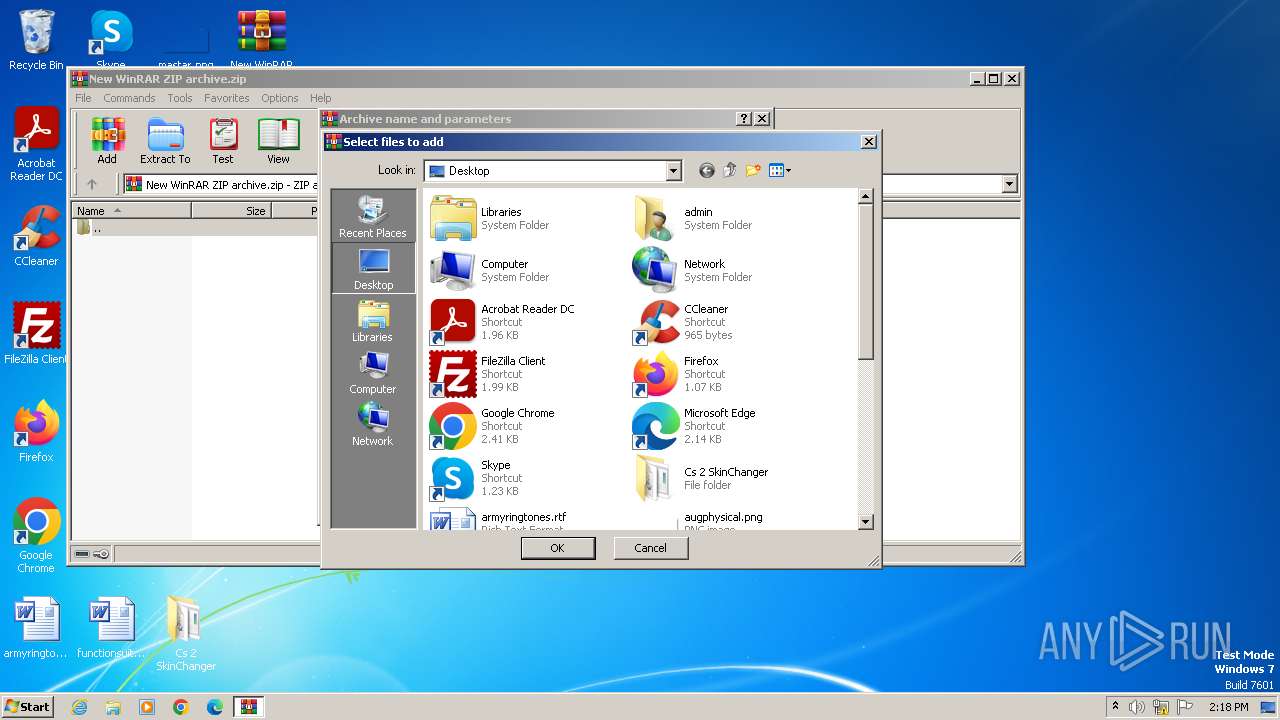Viewport: 1280px width, 720px height.
Task: Select CCleaner shortcut in file list
Action: point(683,322)
